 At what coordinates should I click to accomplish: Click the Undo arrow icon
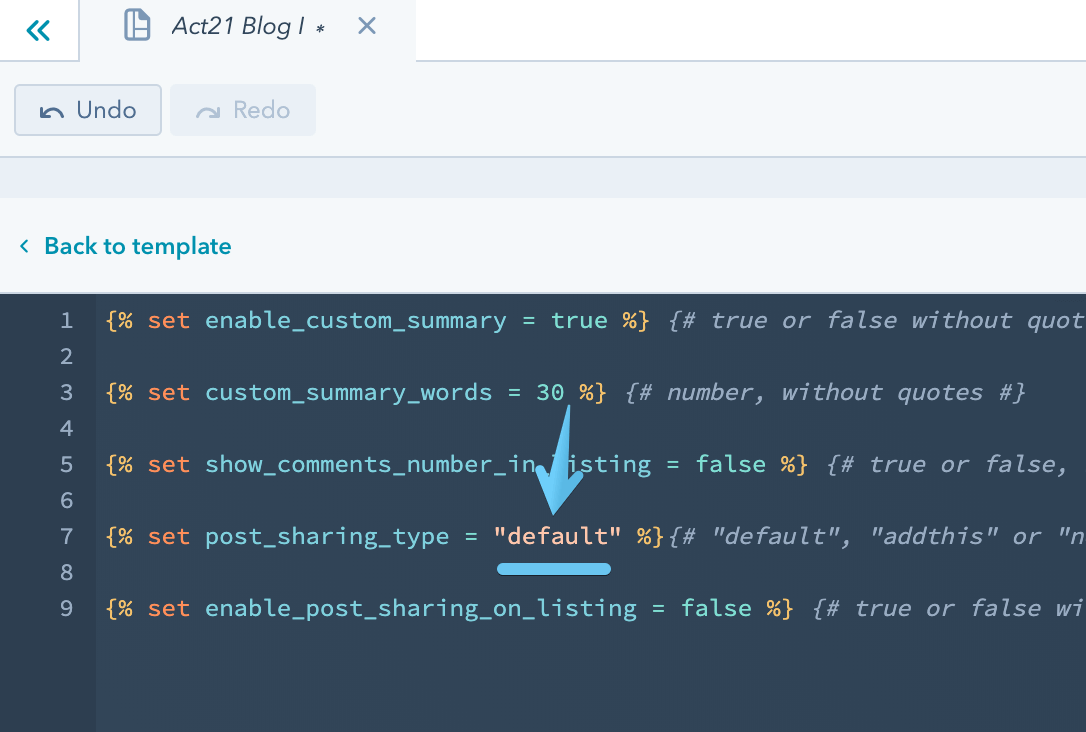[63, 109]
